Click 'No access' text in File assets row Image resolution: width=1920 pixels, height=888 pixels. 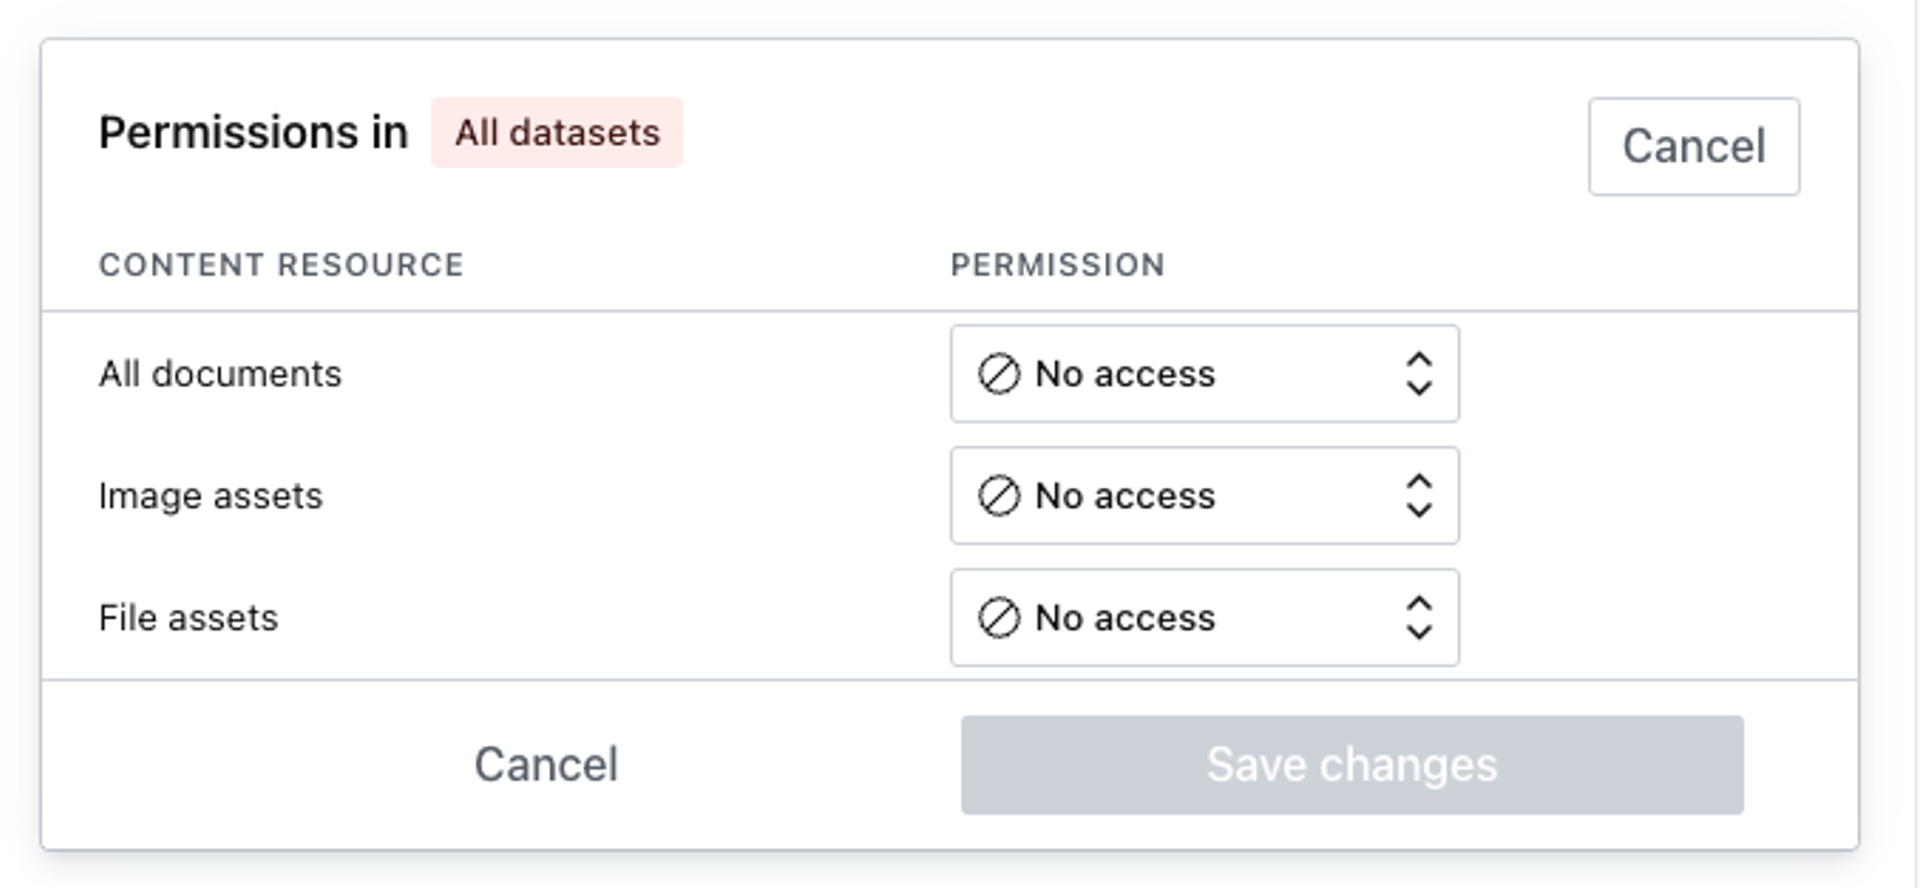click(x=1125, y=618)
